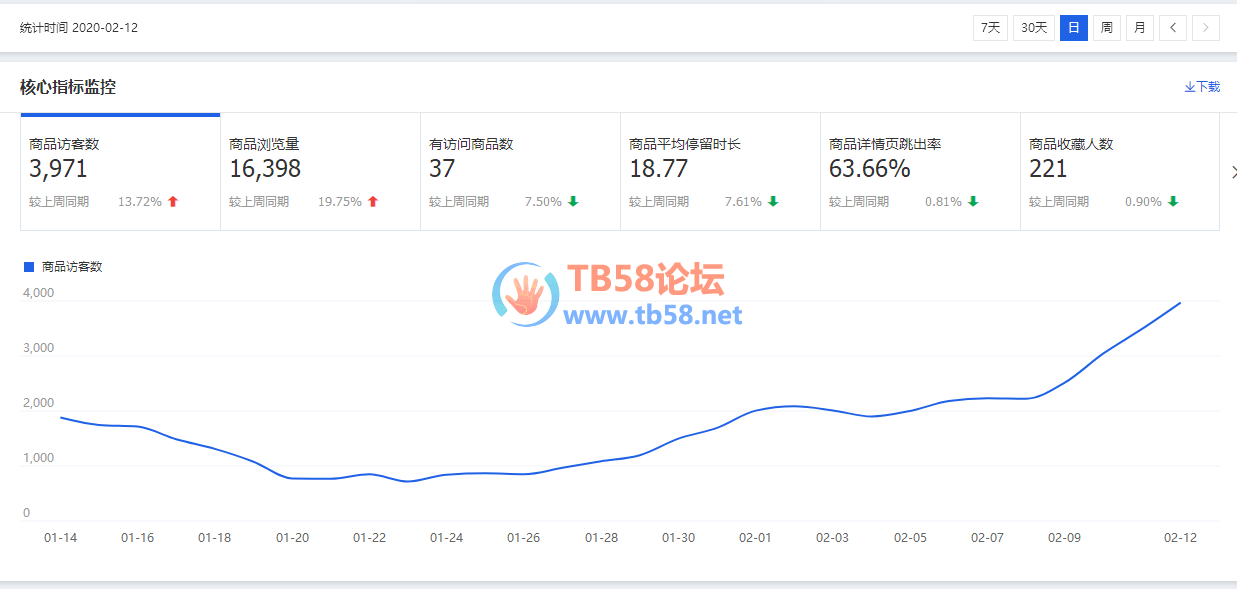Click the chart line endpoint at 02-12
This screenshot has height=589, width=1237.
(1180, 303)
